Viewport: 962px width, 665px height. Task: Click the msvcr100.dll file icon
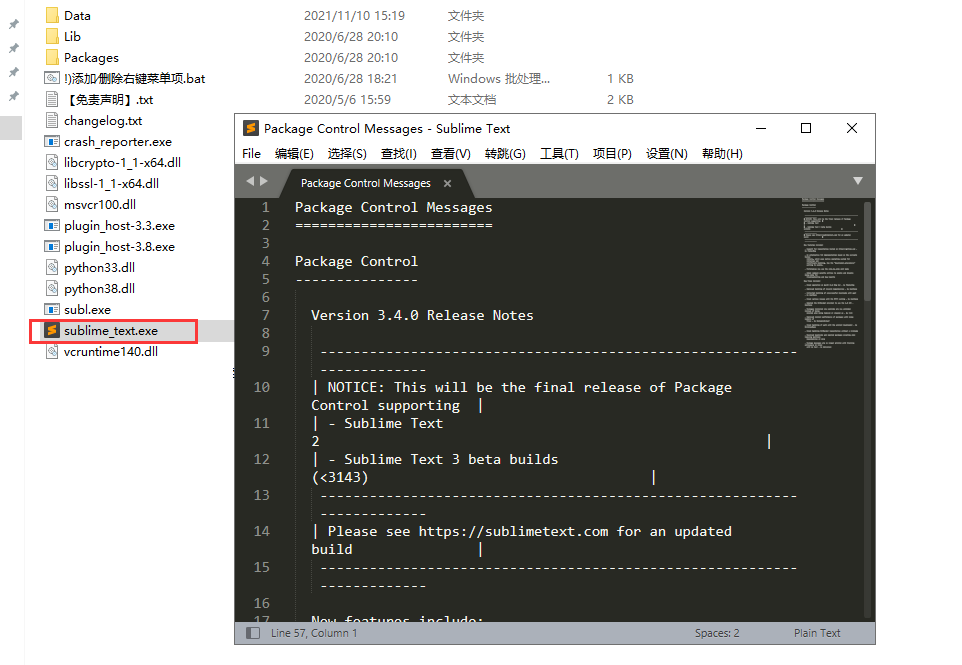point(52,204)
